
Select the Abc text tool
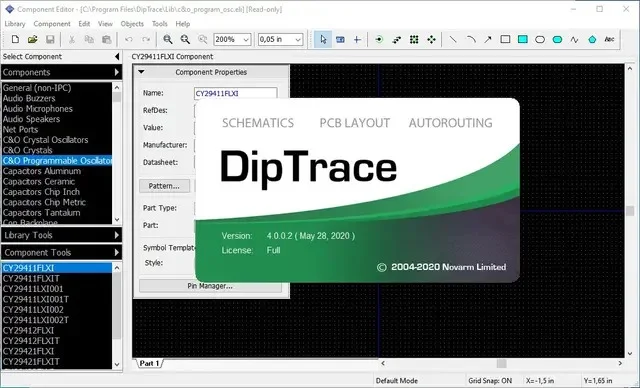point(609,39)
